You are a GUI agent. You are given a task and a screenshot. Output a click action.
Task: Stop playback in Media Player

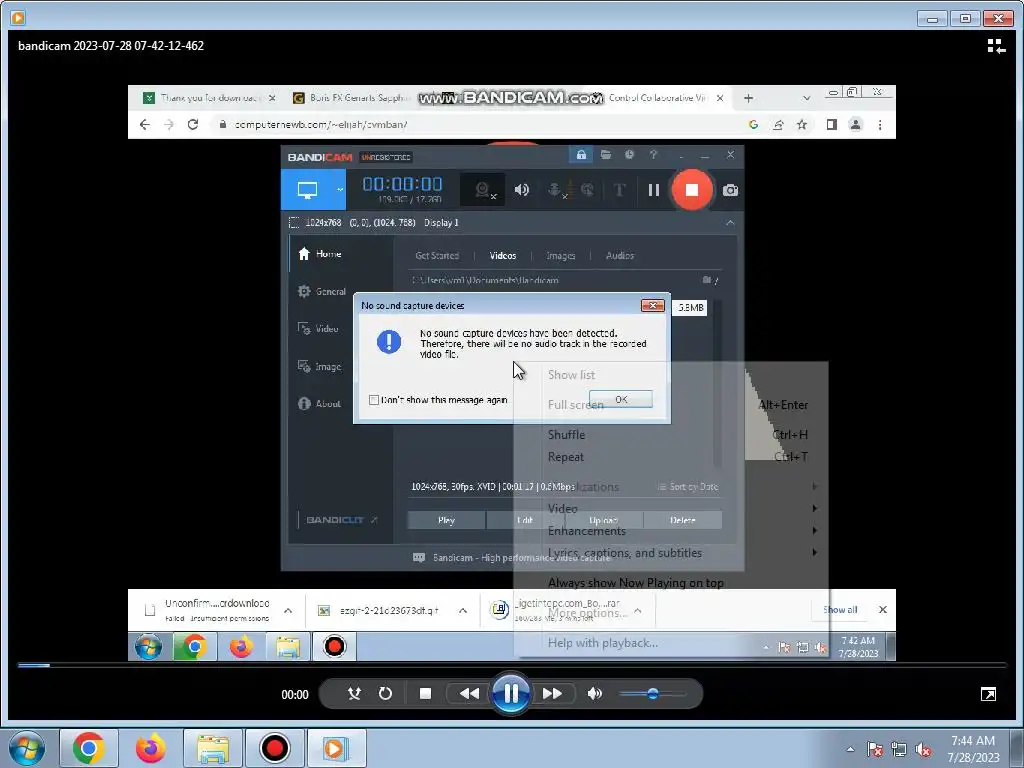click(x=425, y=694)
